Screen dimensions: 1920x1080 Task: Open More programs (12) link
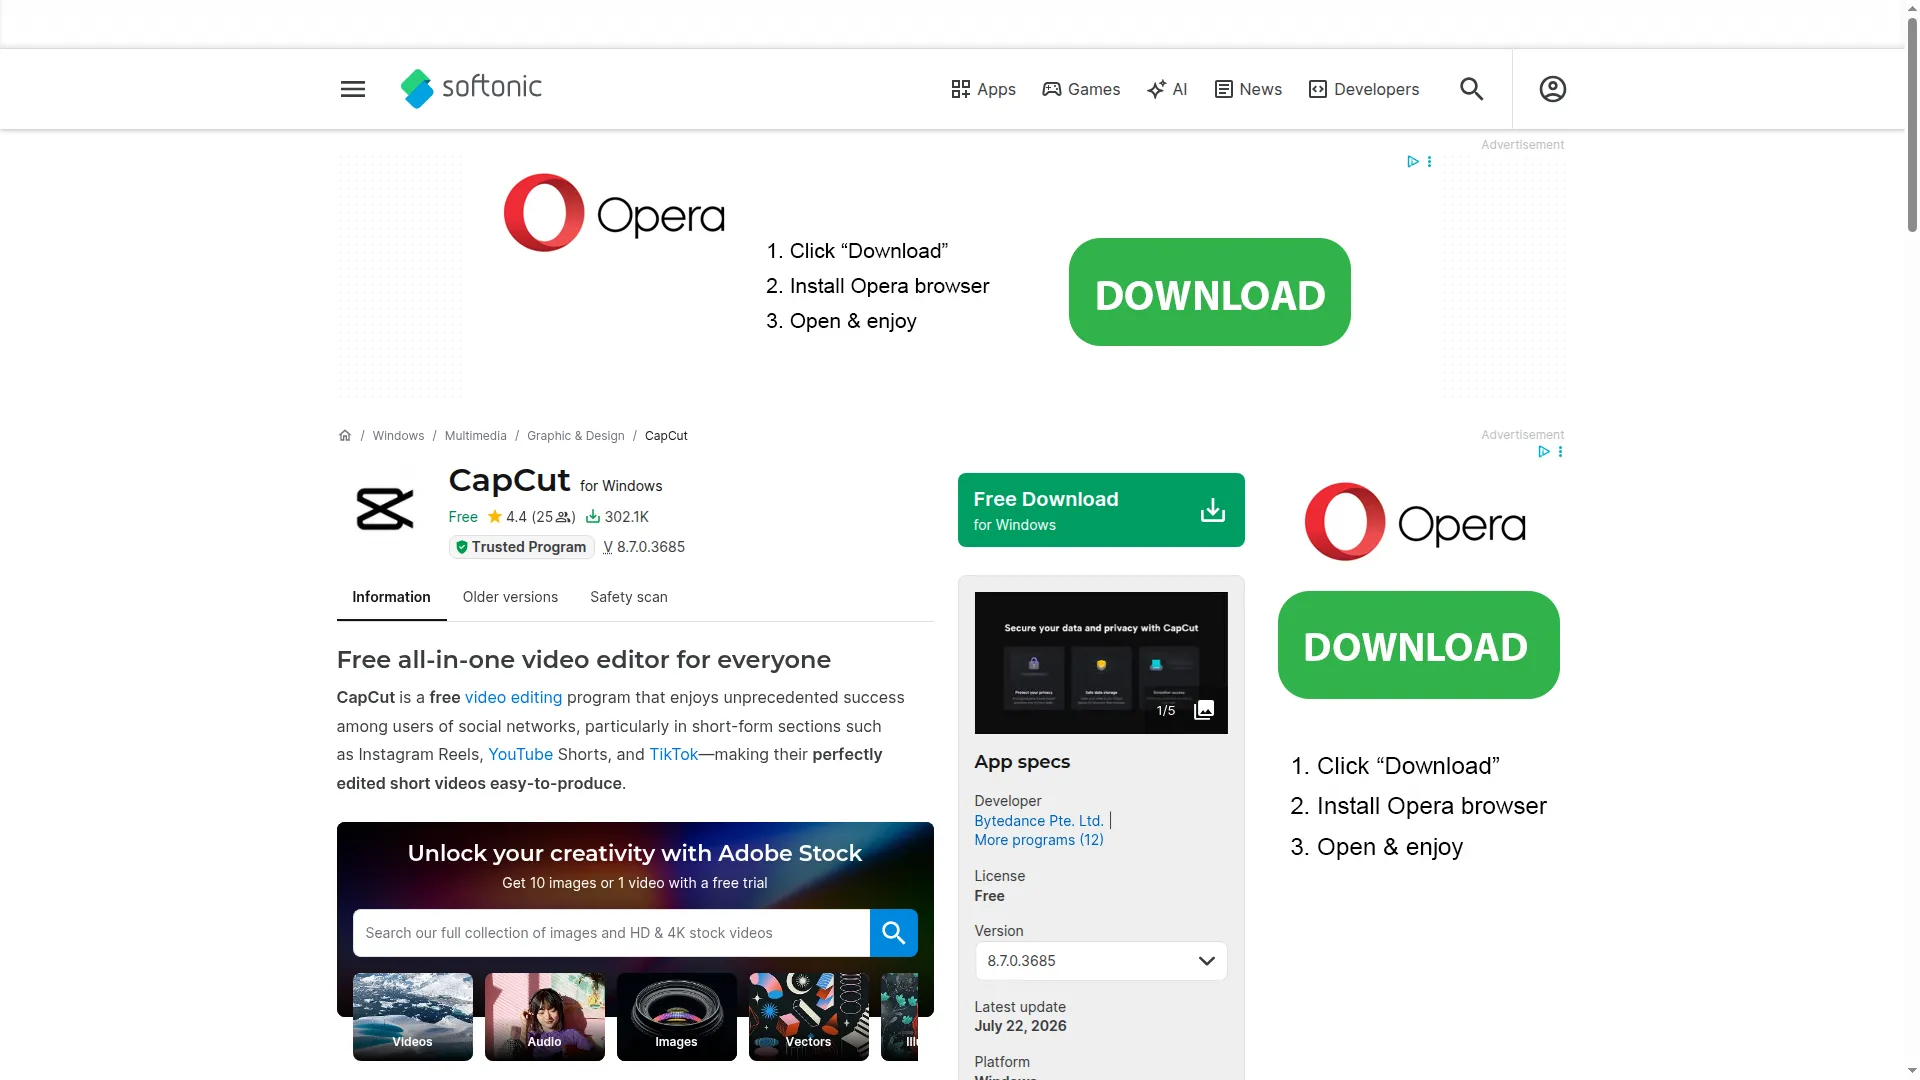pyautogui.click(x=1038, y=840)
